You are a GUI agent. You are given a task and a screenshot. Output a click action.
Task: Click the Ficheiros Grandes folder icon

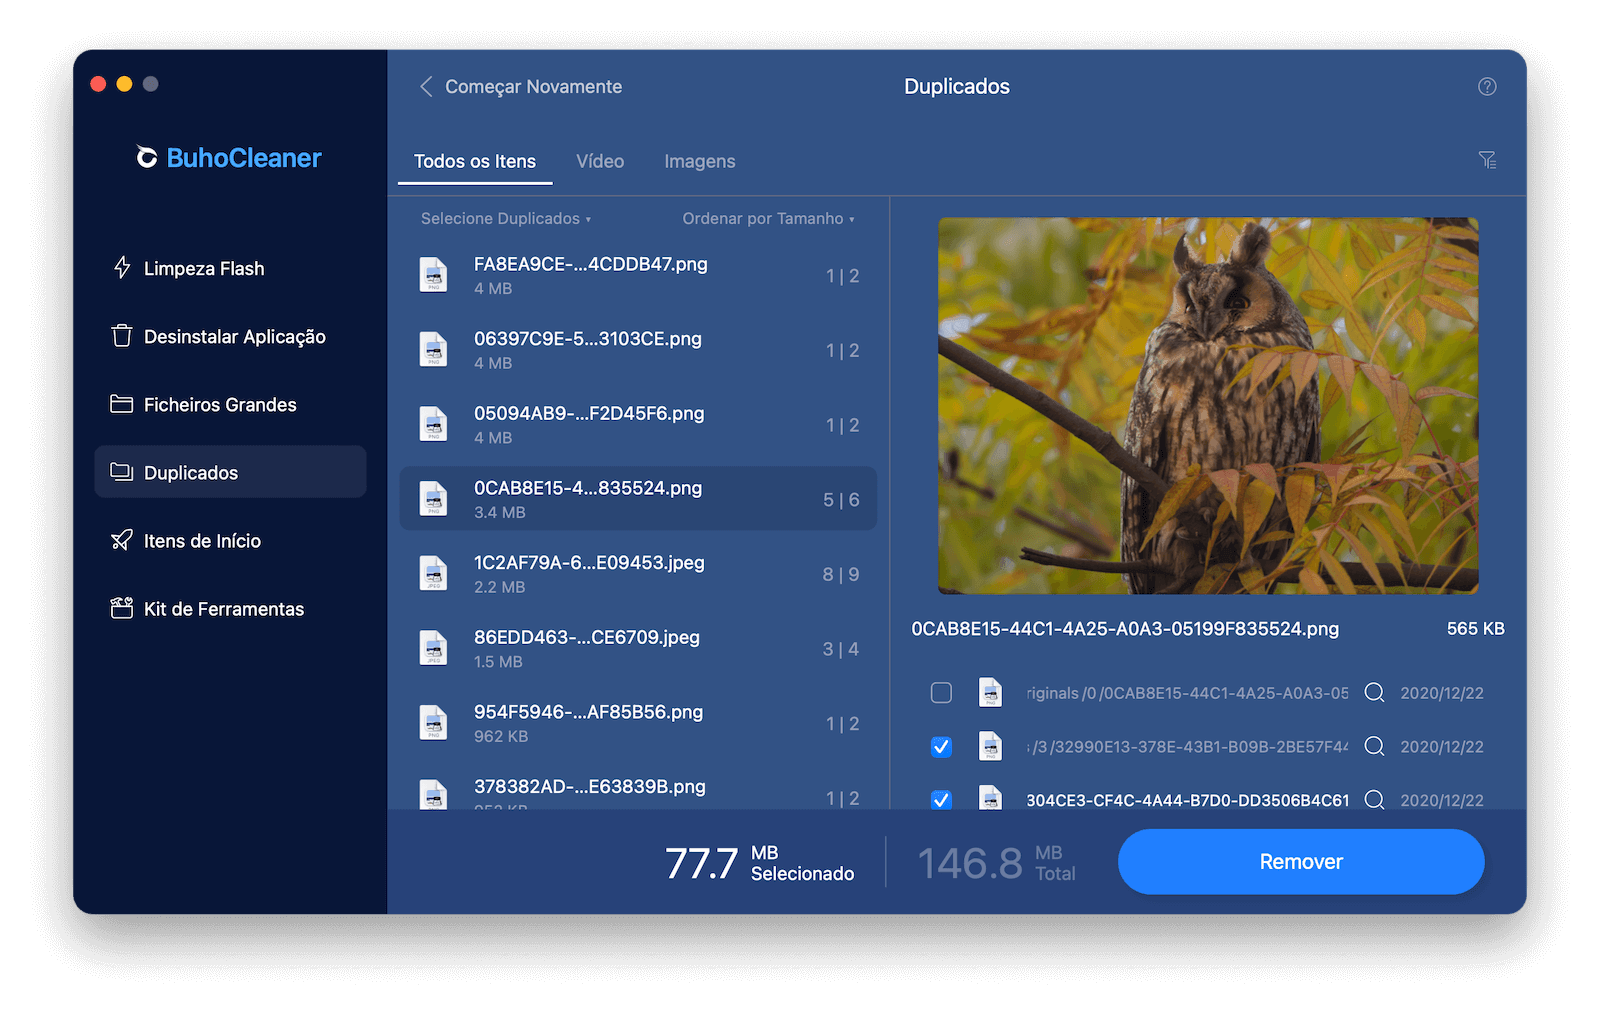tap(122, 404)
